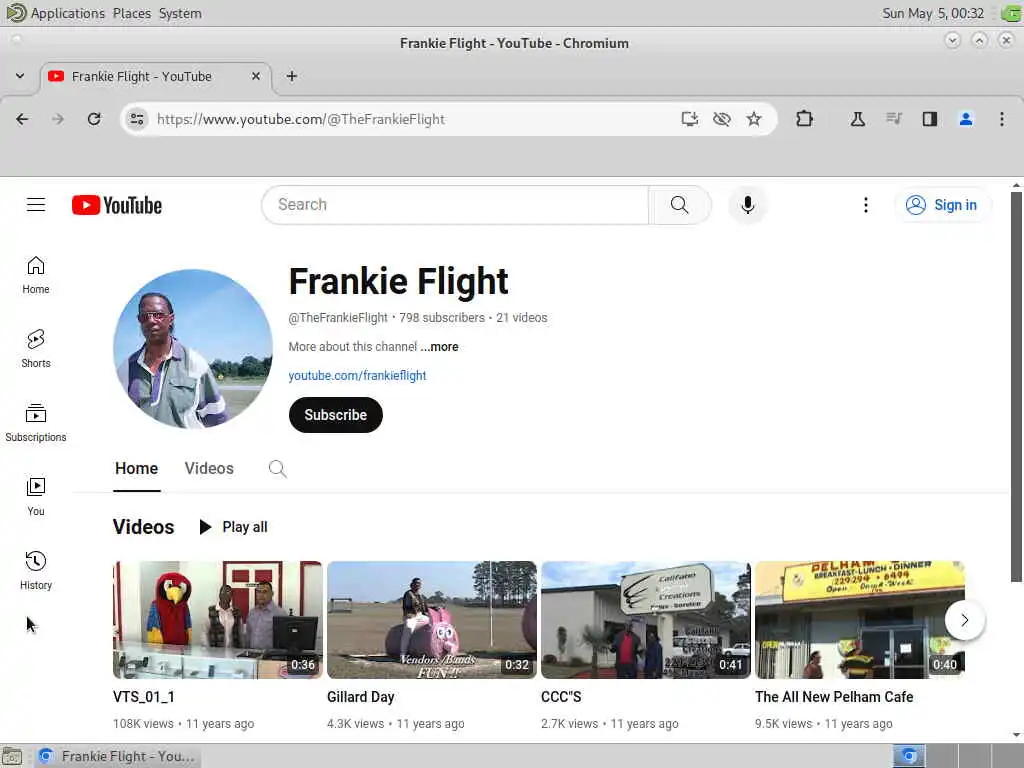Image resolution: width=1024 pixels, height=768 pixels.
Task: Click the date and time in top panel
Action: (x=933, y=13)
